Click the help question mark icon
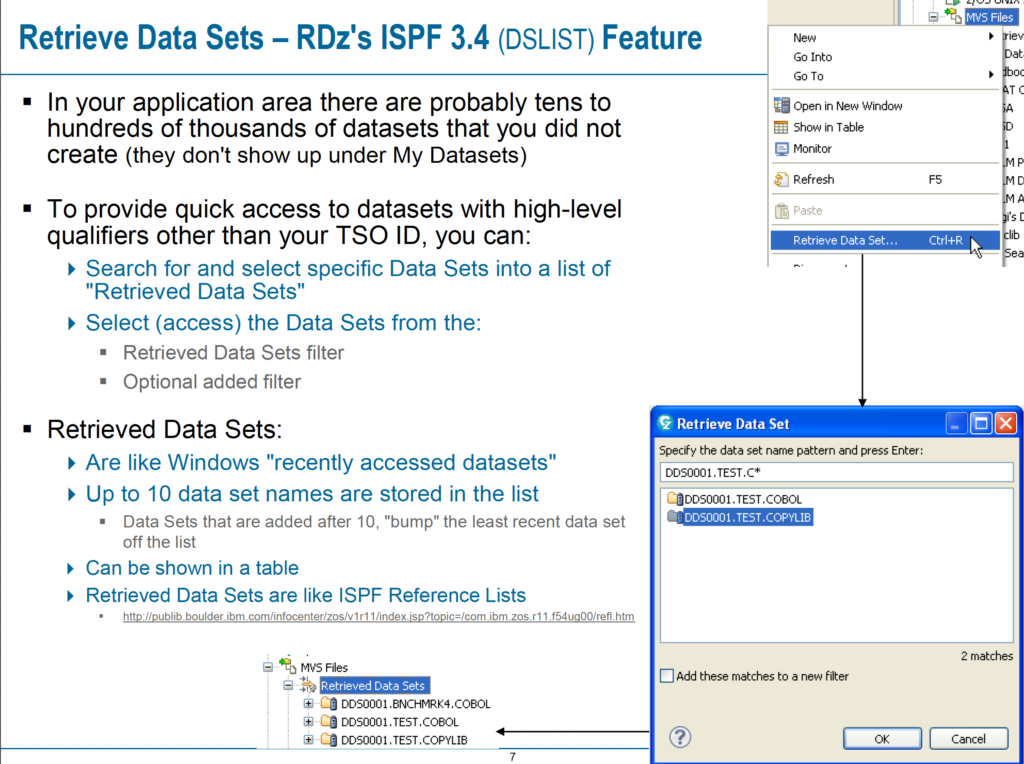 click(x=680, y=738)
